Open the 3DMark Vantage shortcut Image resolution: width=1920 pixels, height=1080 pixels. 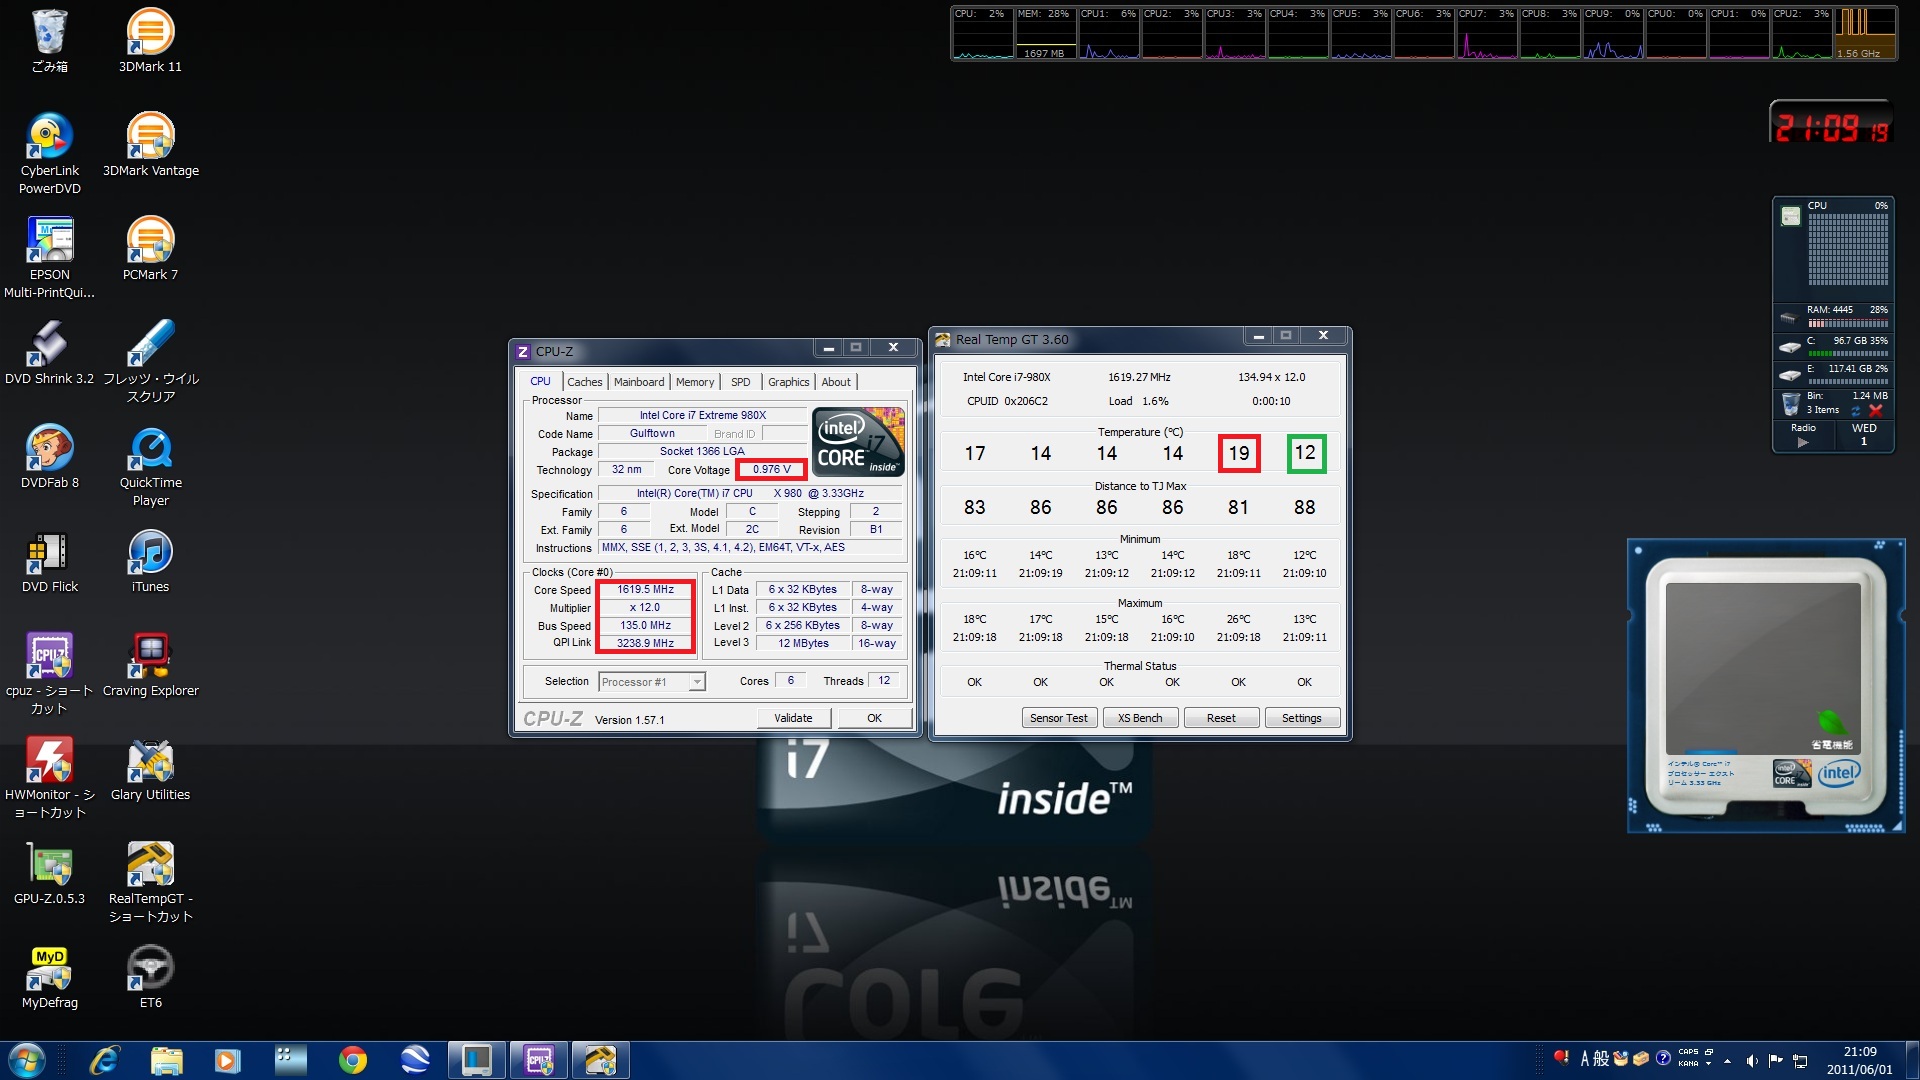click(150, 144)
